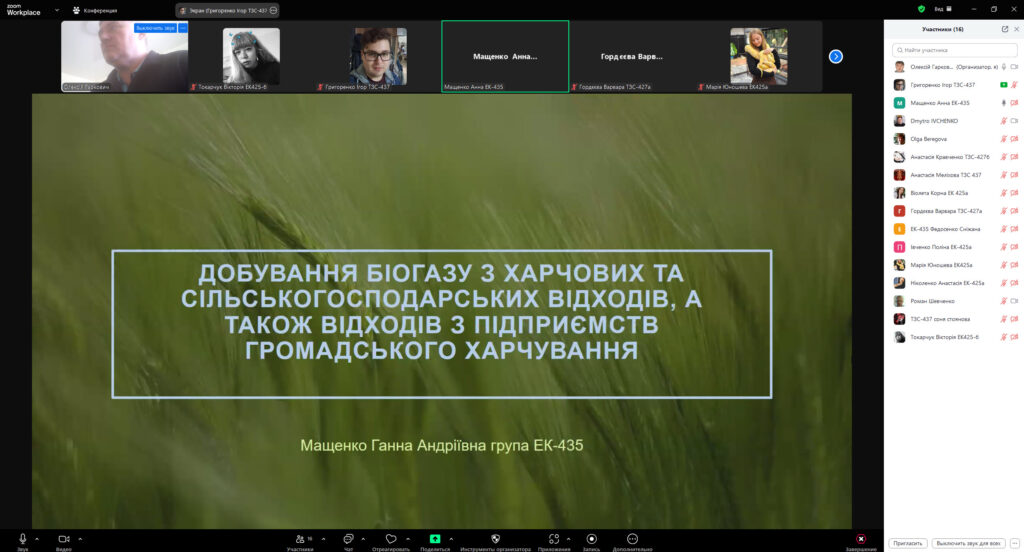Toggle camera of Dmytro IVCHENKO
Screen dimensions: 1024x552
(1014, 121)
